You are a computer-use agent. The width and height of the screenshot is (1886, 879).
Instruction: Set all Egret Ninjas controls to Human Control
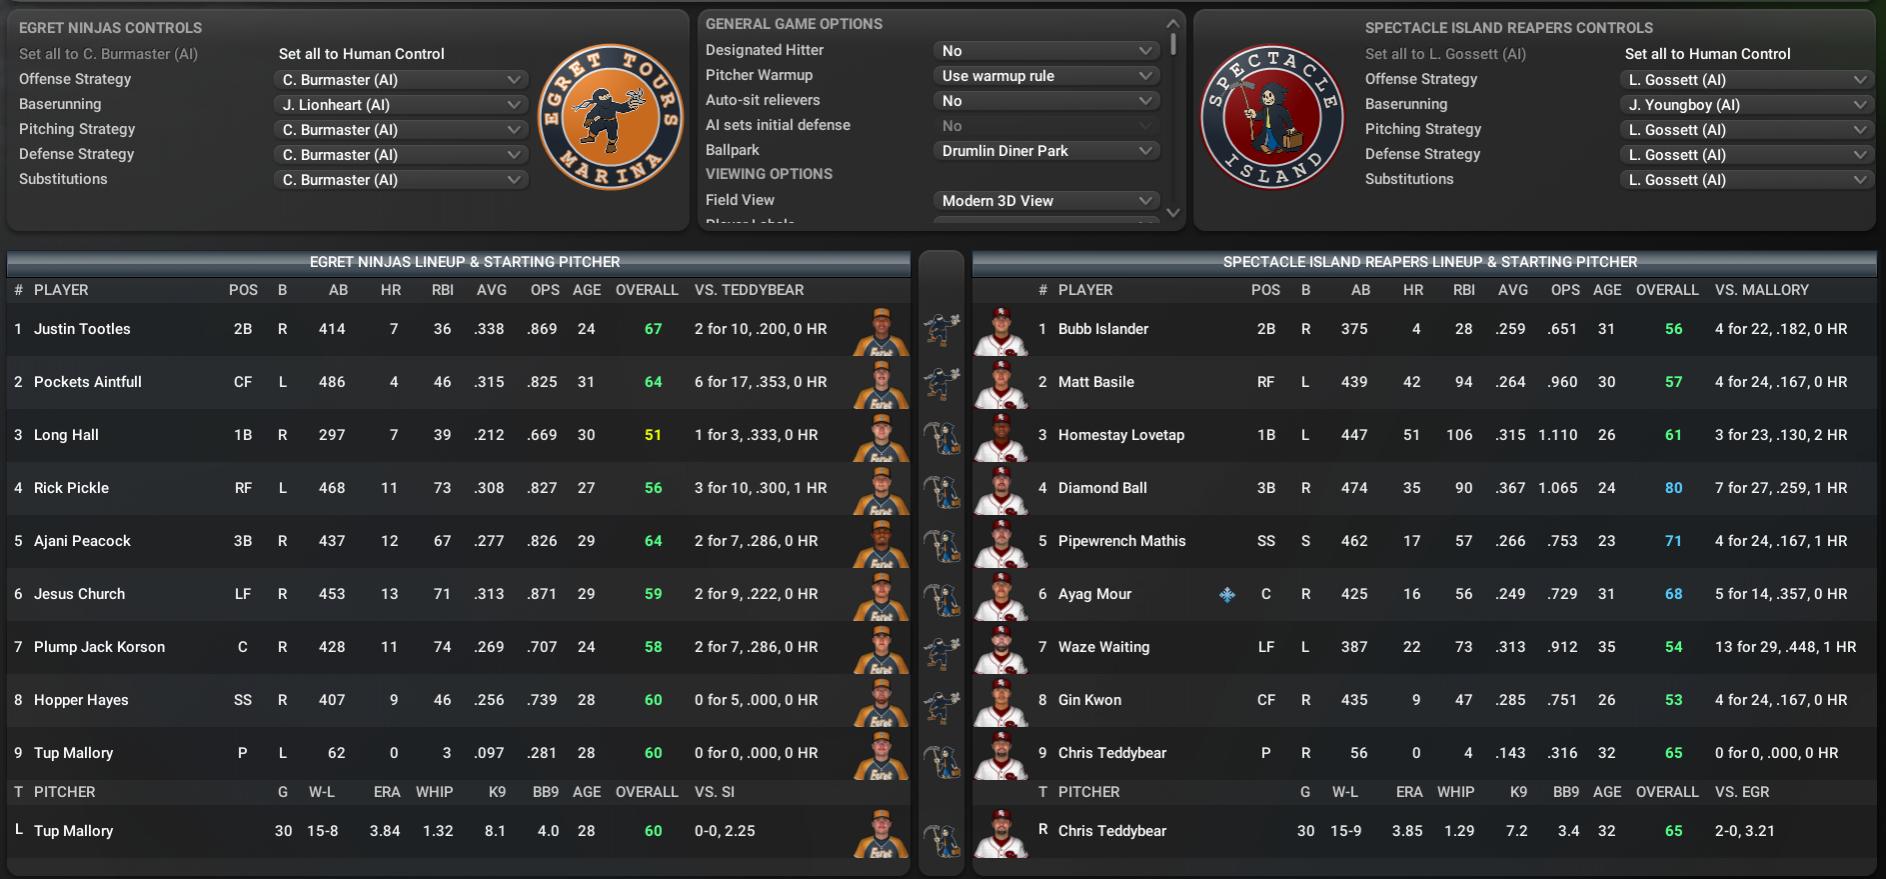coord(361,54)
